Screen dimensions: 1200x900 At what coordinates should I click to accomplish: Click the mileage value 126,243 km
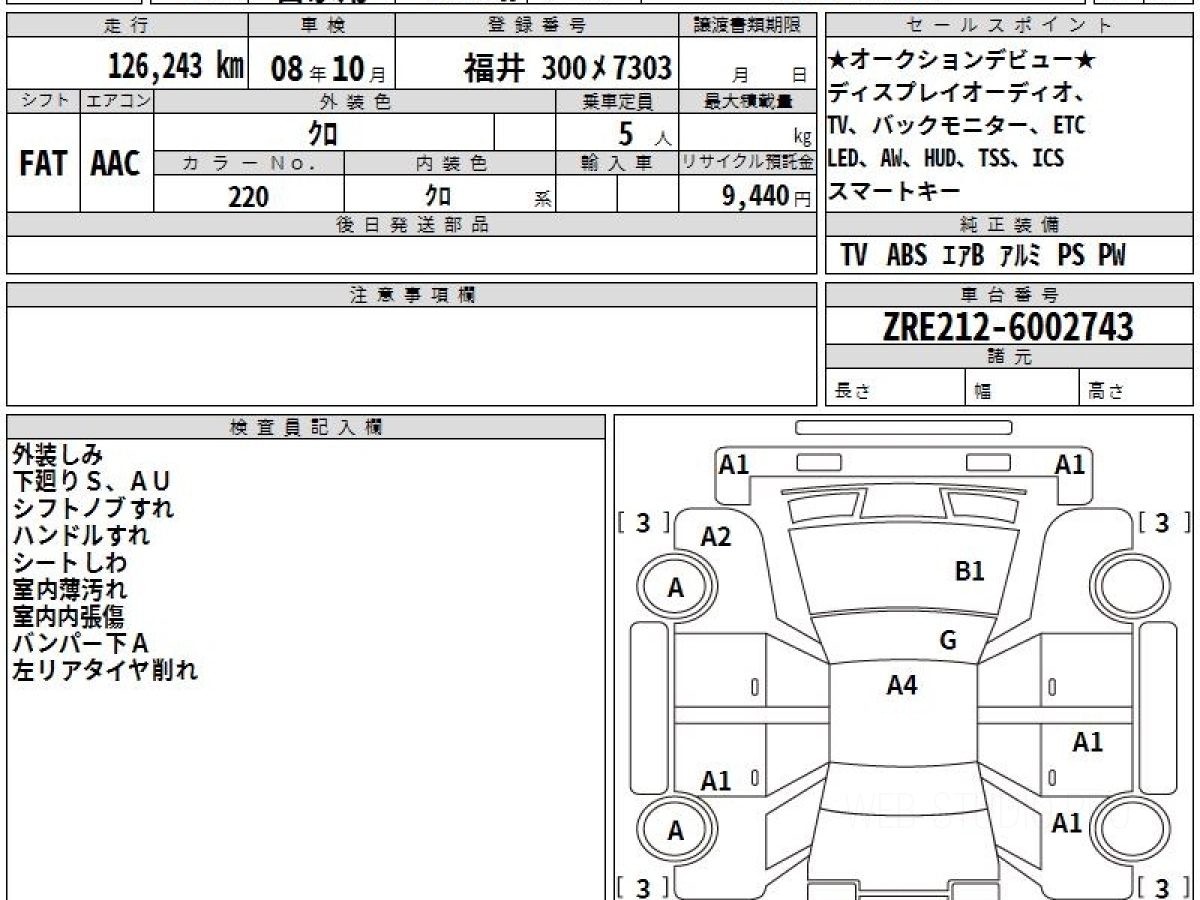(176, 66)
